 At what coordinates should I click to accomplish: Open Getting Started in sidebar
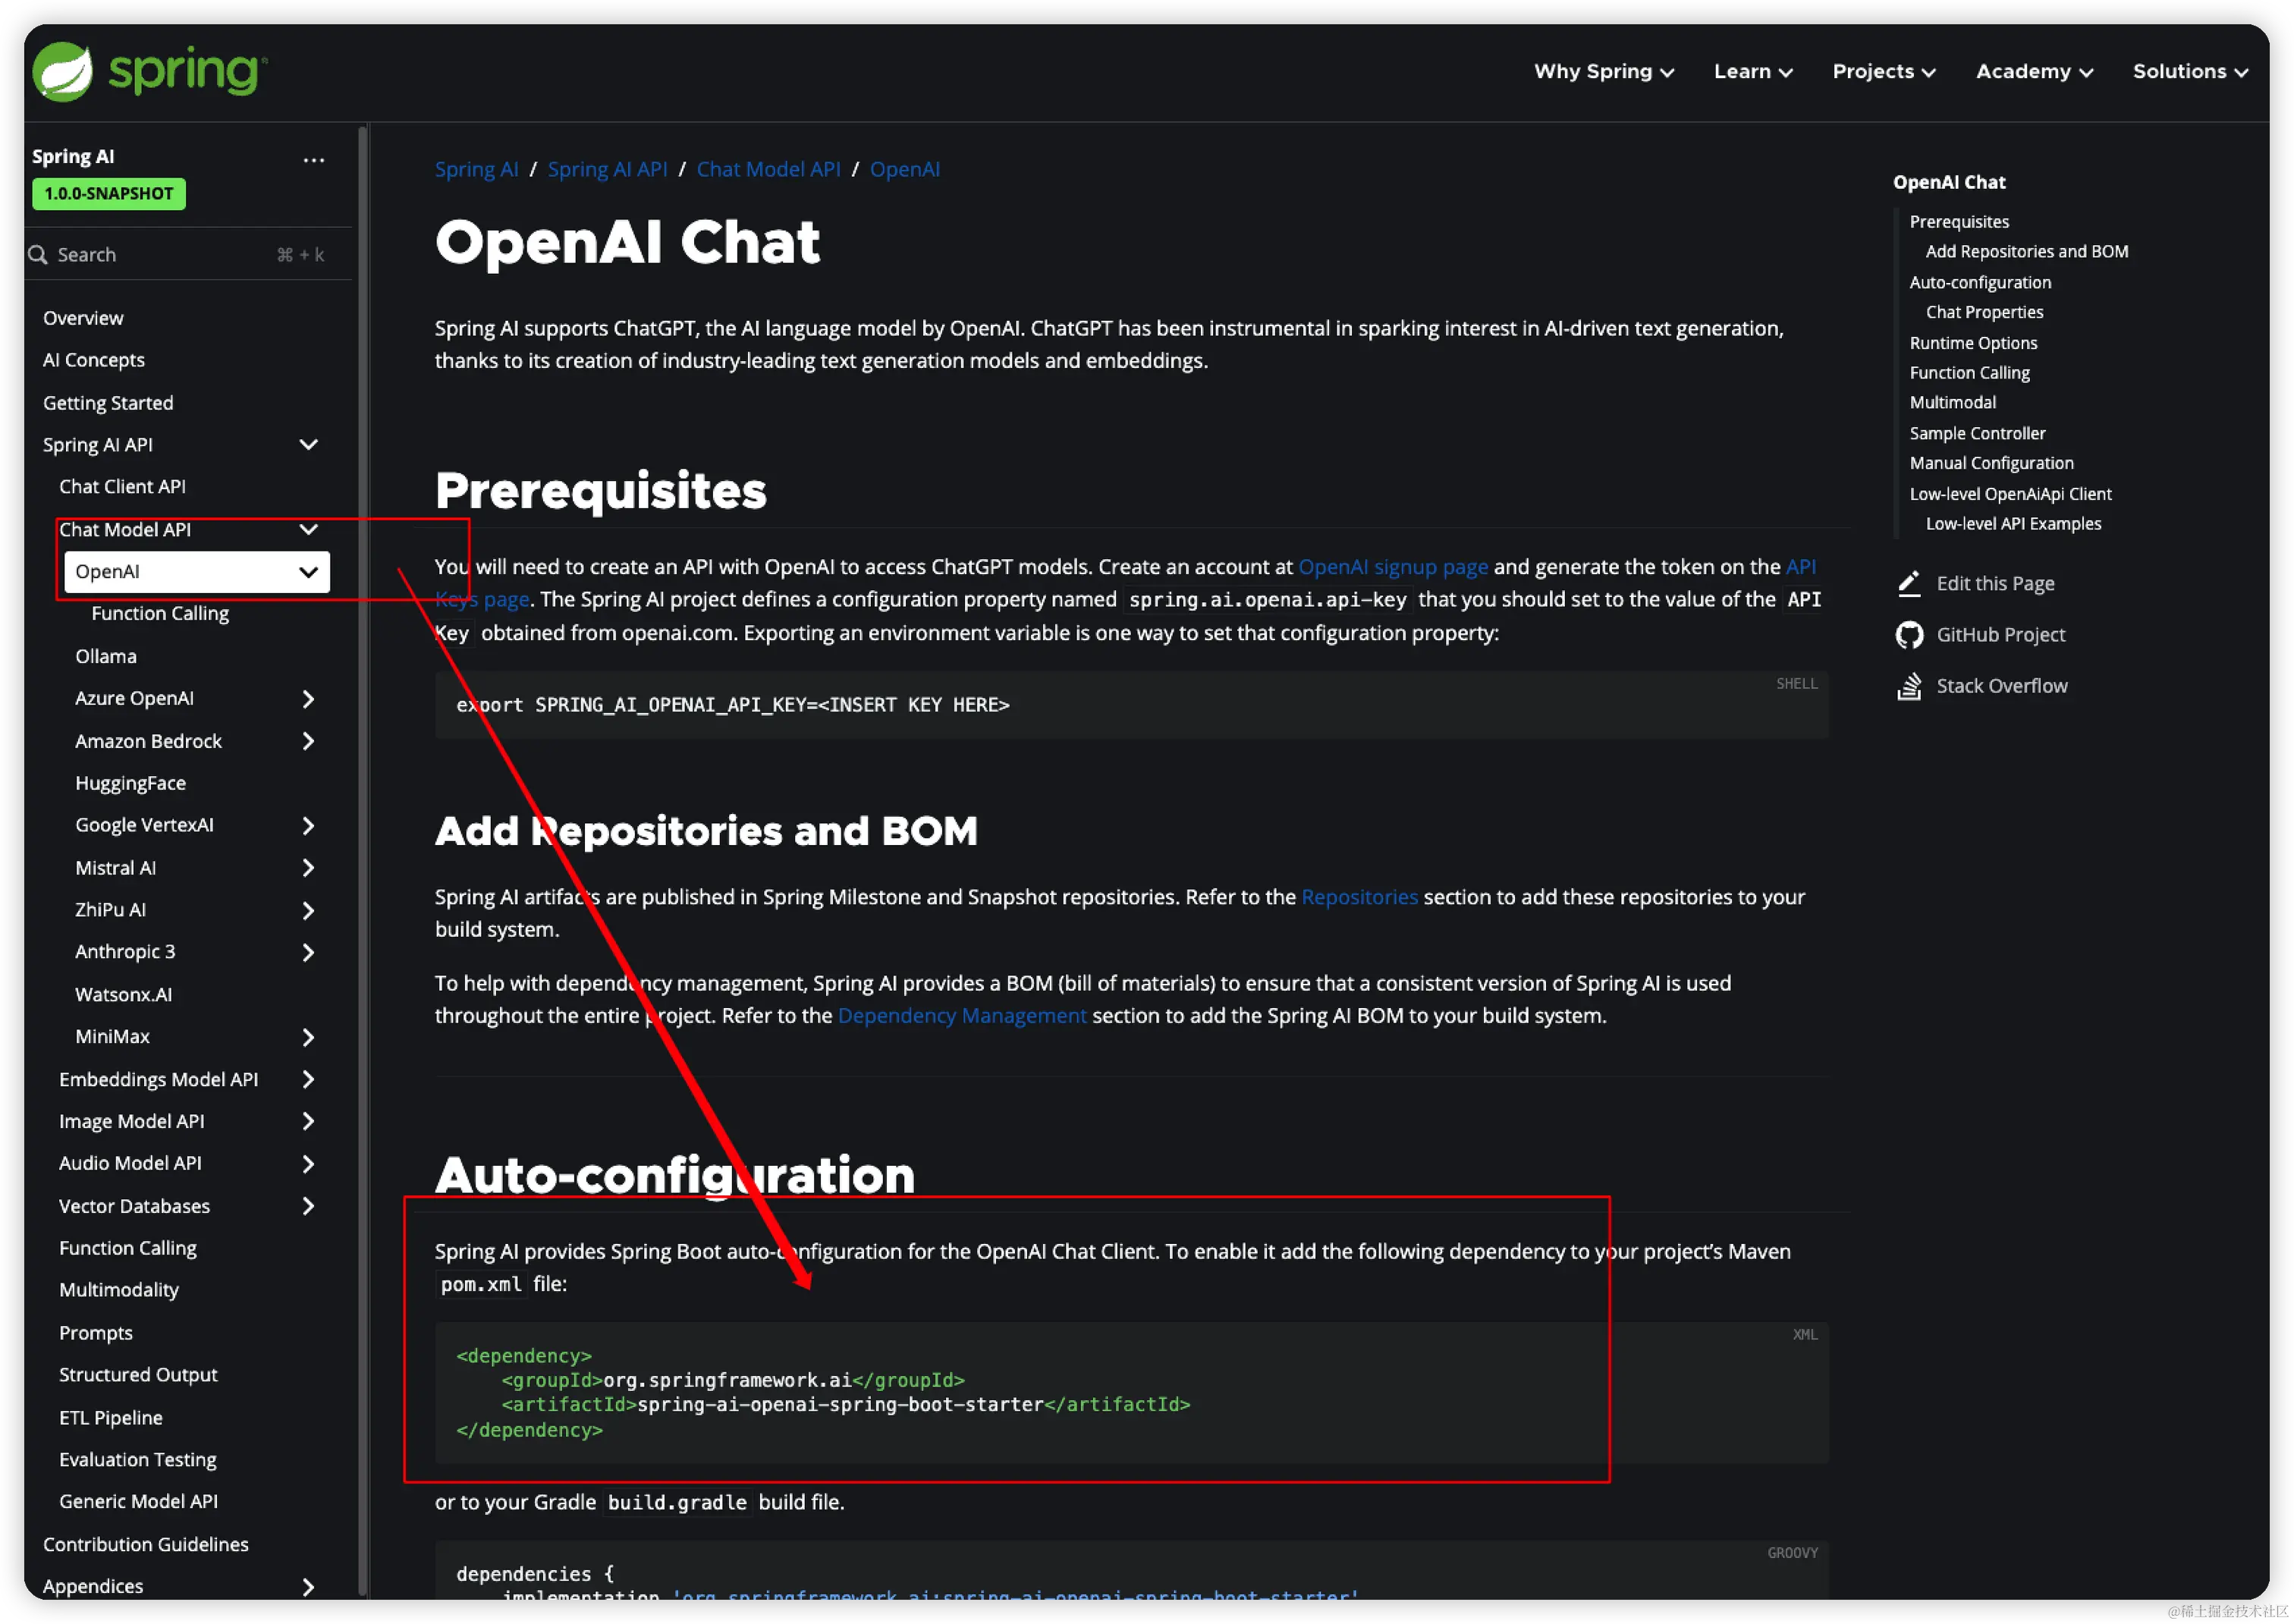pos(108,403)
